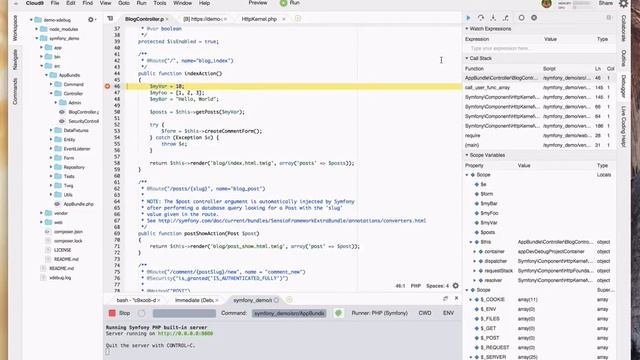Click the Runner: PHP (Symfony) selector
The image size is (640, 360).
[x=380, y=313]
